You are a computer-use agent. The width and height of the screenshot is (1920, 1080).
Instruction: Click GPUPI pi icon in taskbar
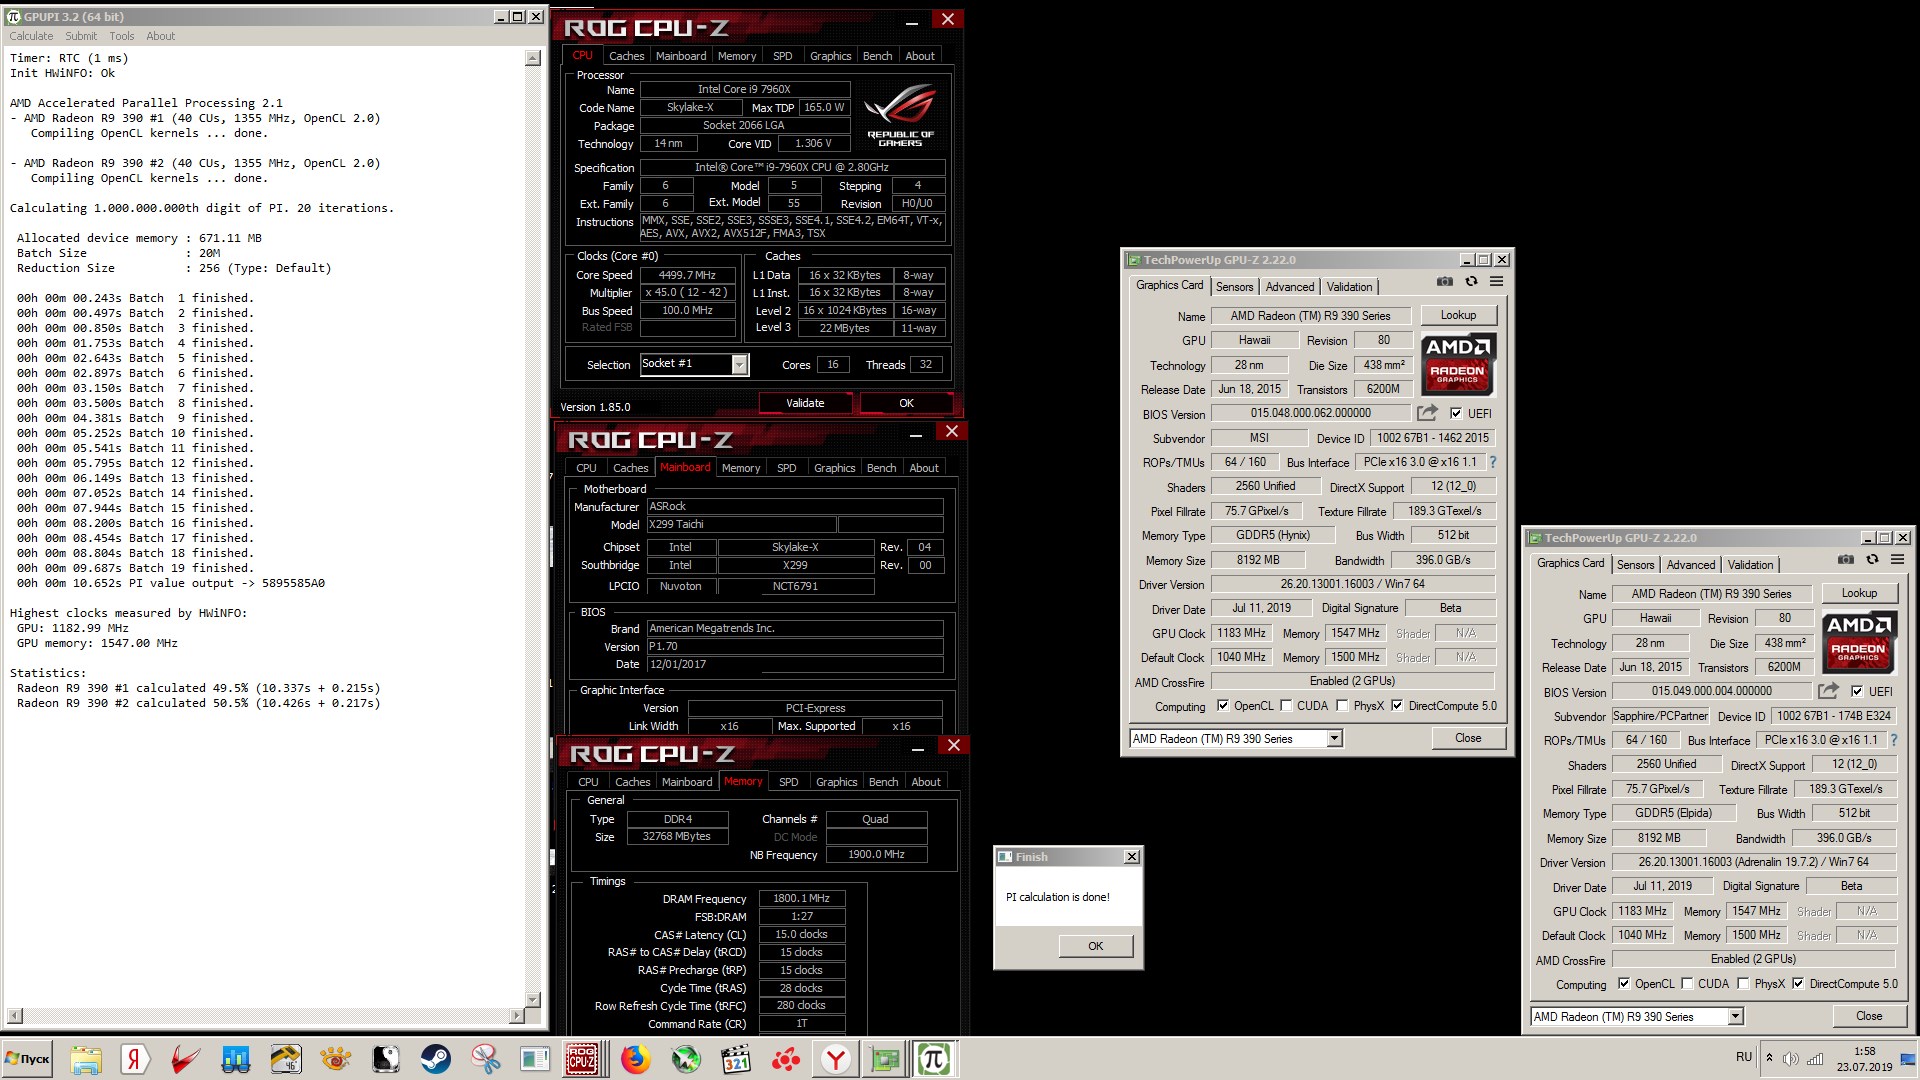(x=934, y=1059)
